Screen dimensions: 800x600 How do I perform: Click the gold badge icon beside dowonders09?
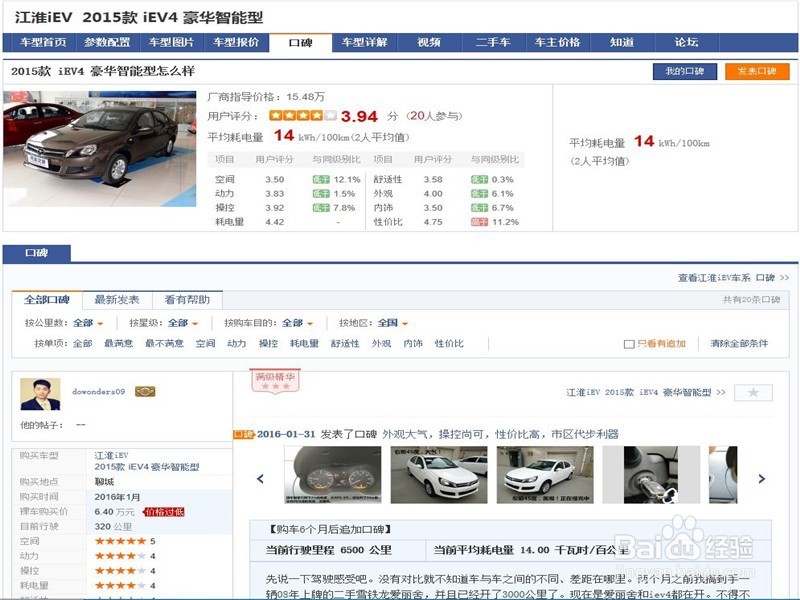click(145, 391)
